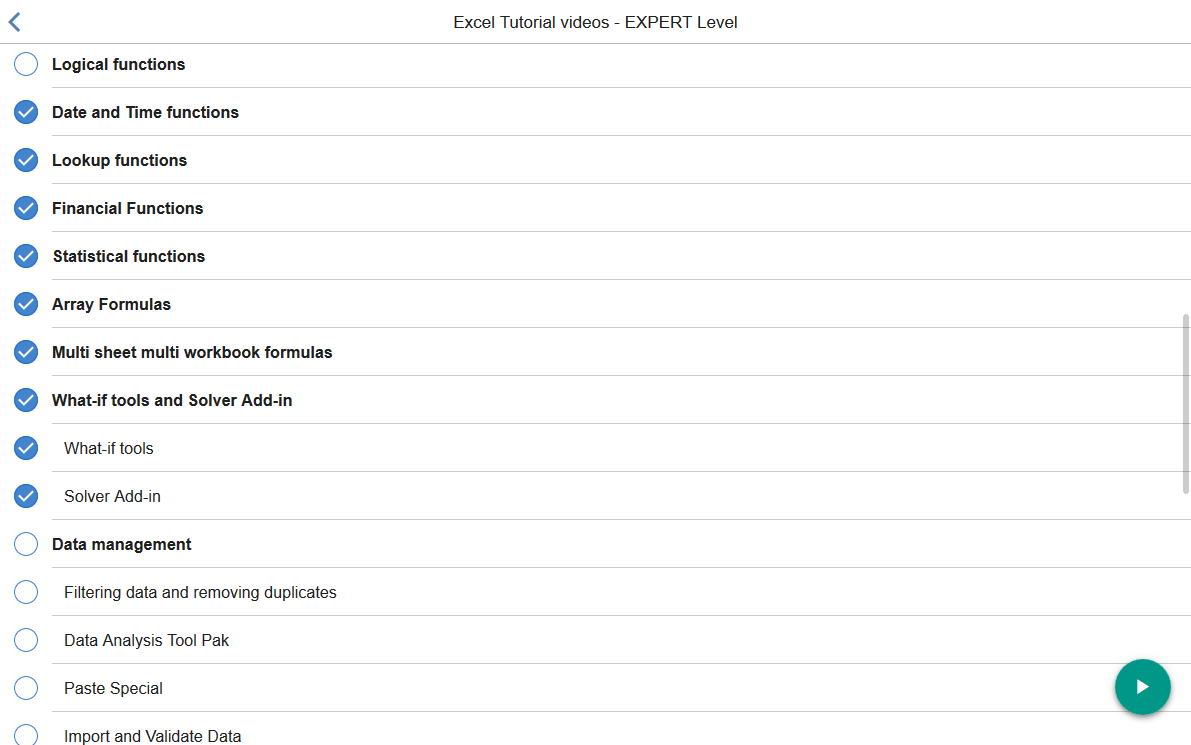The image size is (1191, 745).
Task: Start playback with the green play button
Action: [x=1142, y=687]
